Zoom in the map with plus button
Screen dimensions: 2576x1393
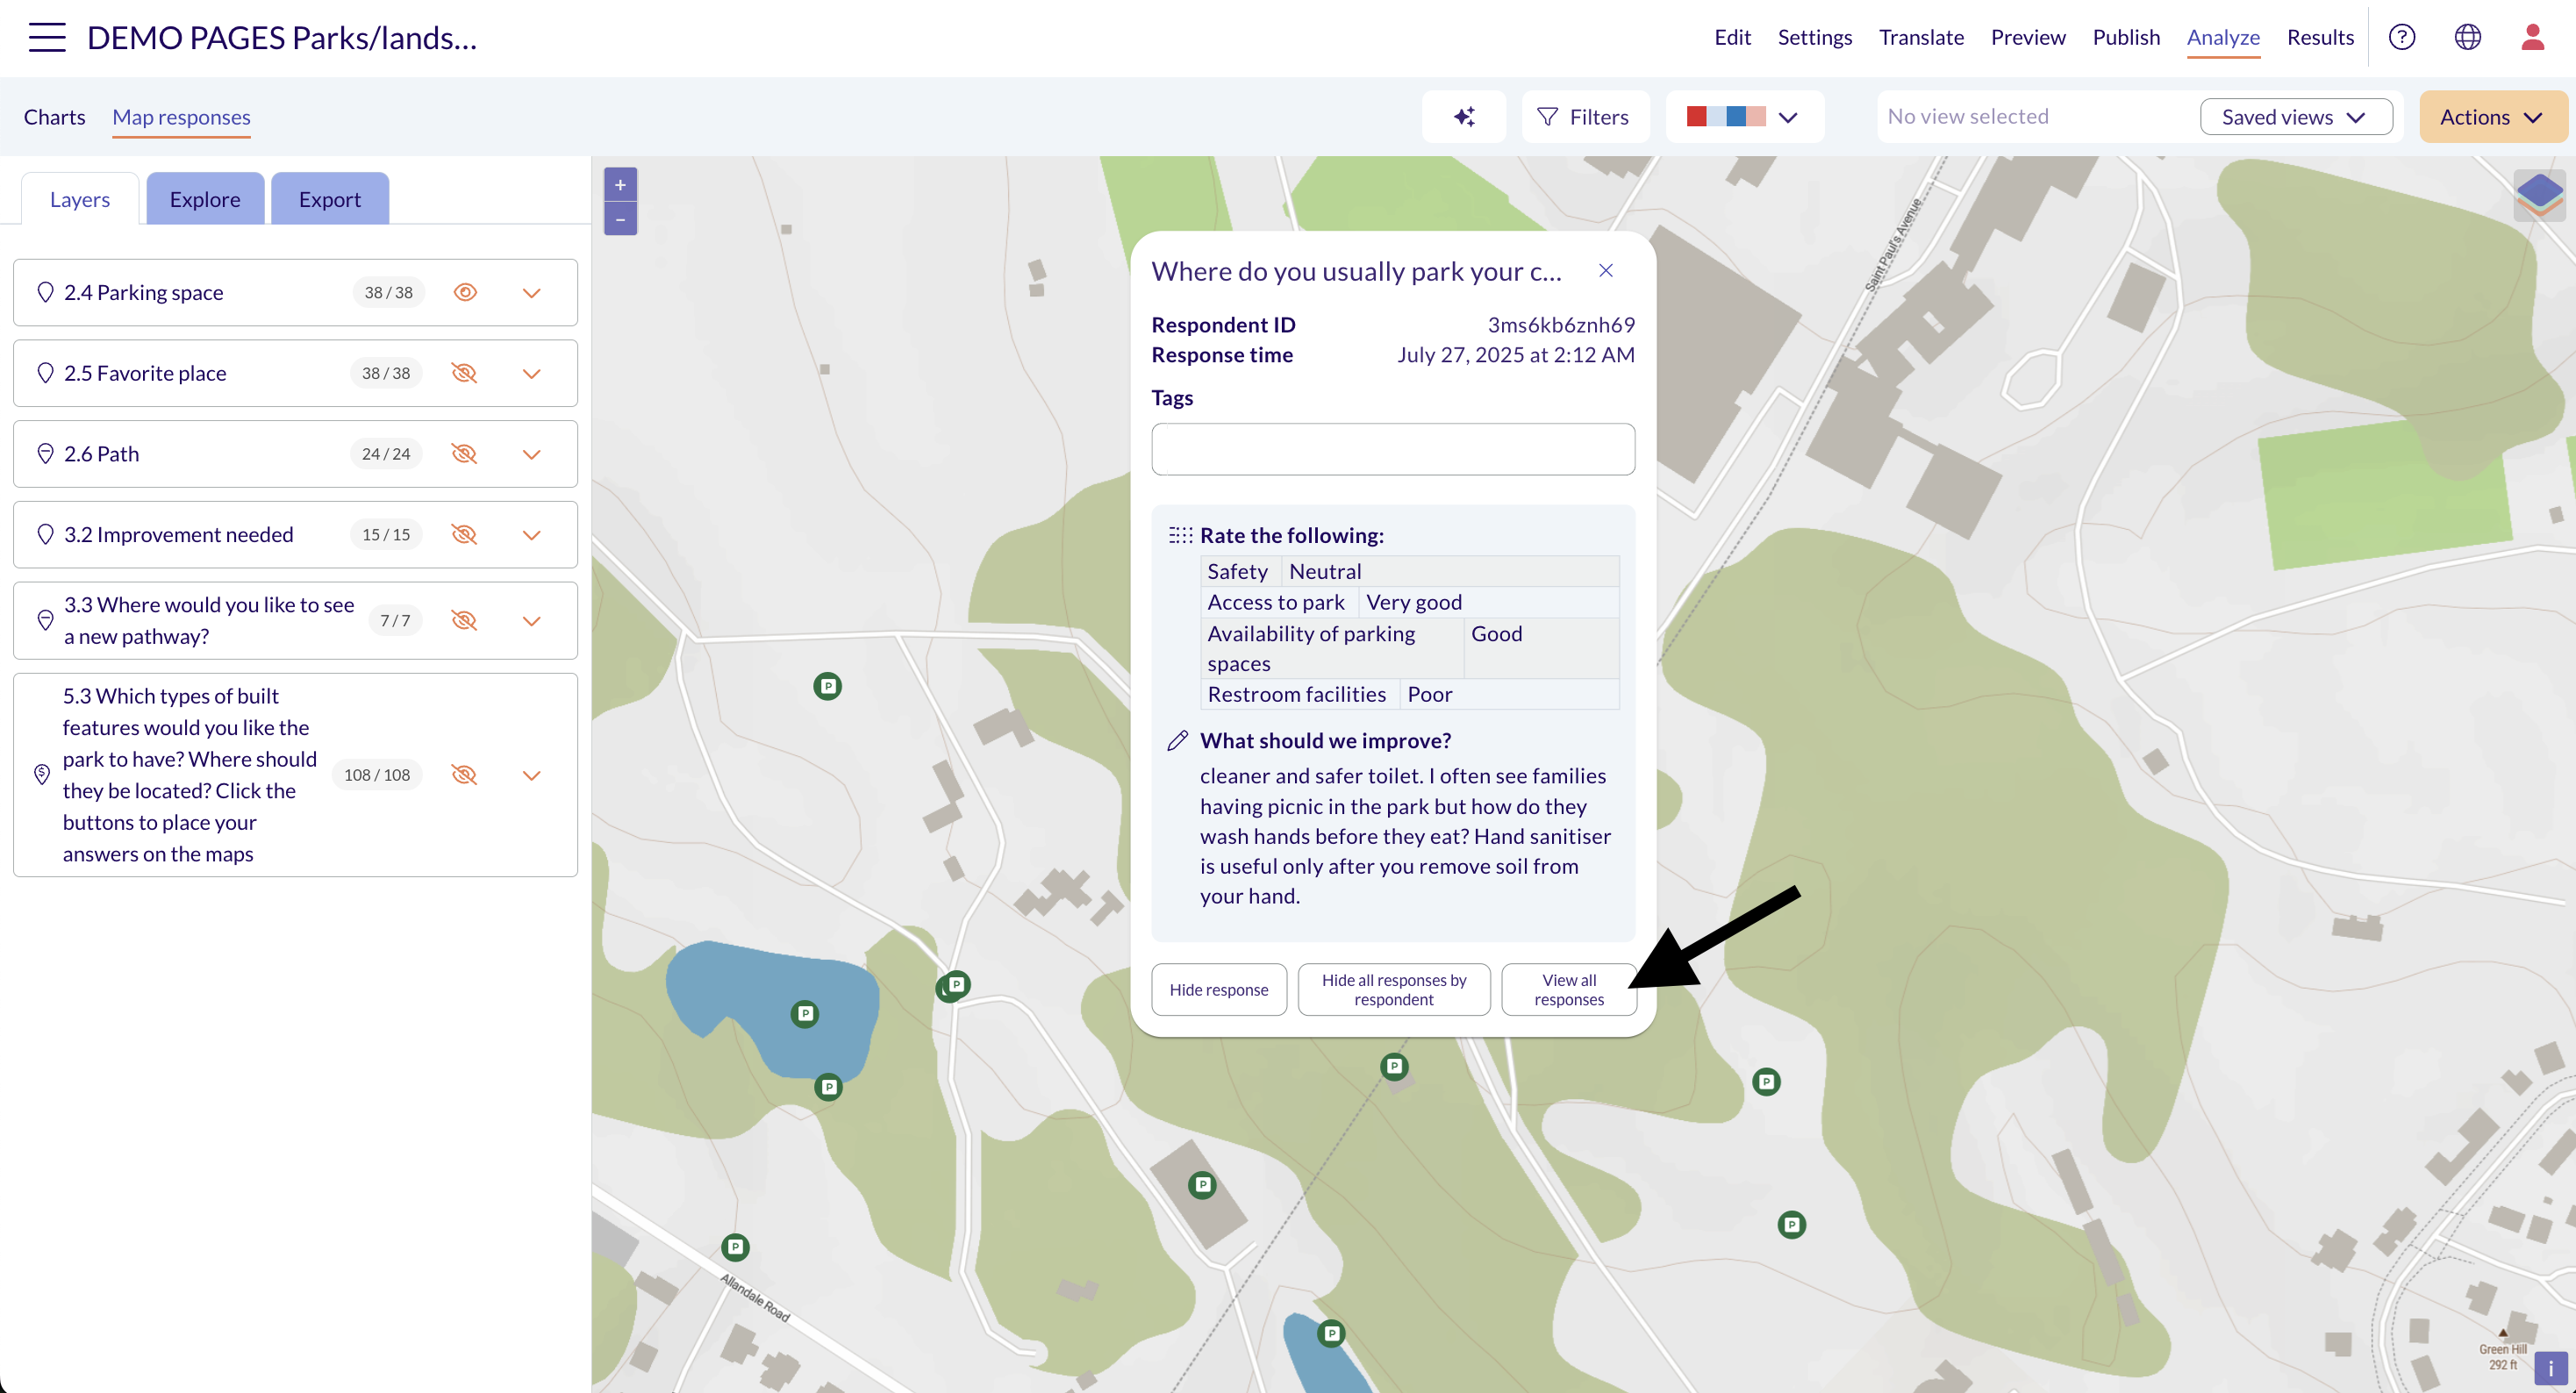click(x=620, y=185)
